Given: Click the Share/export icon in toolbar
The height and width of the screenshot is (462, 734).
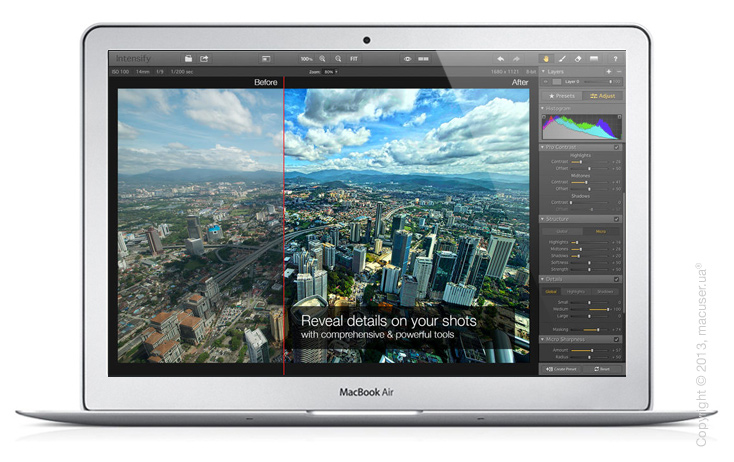Looking at the screenshot, I should (x=204, y=59).
